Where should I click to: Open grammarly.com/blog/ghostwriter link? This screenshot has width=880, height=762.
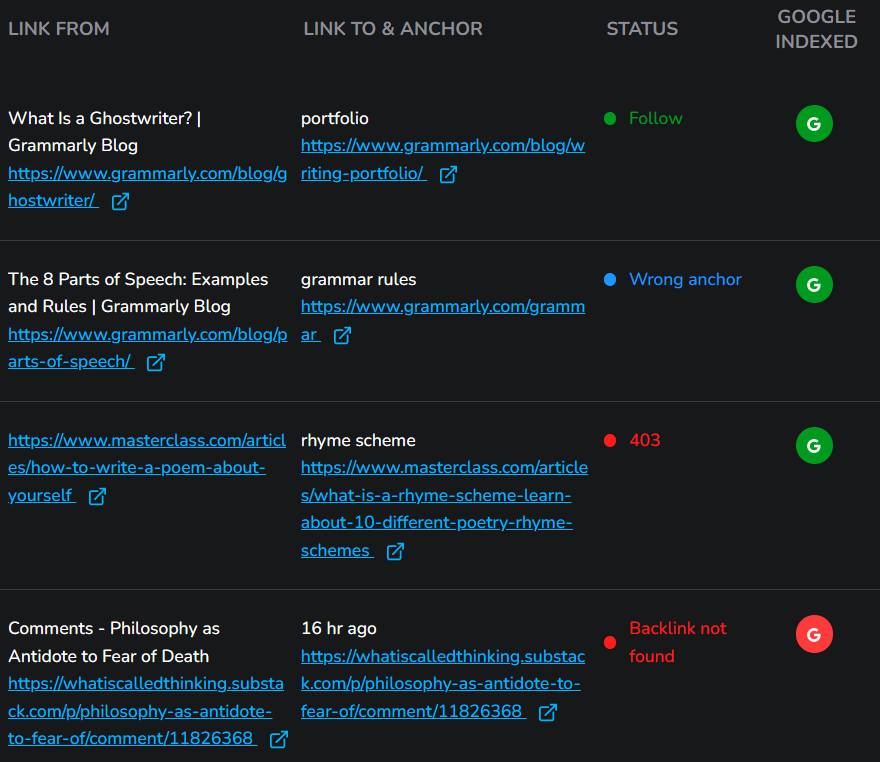pos(147,187)
